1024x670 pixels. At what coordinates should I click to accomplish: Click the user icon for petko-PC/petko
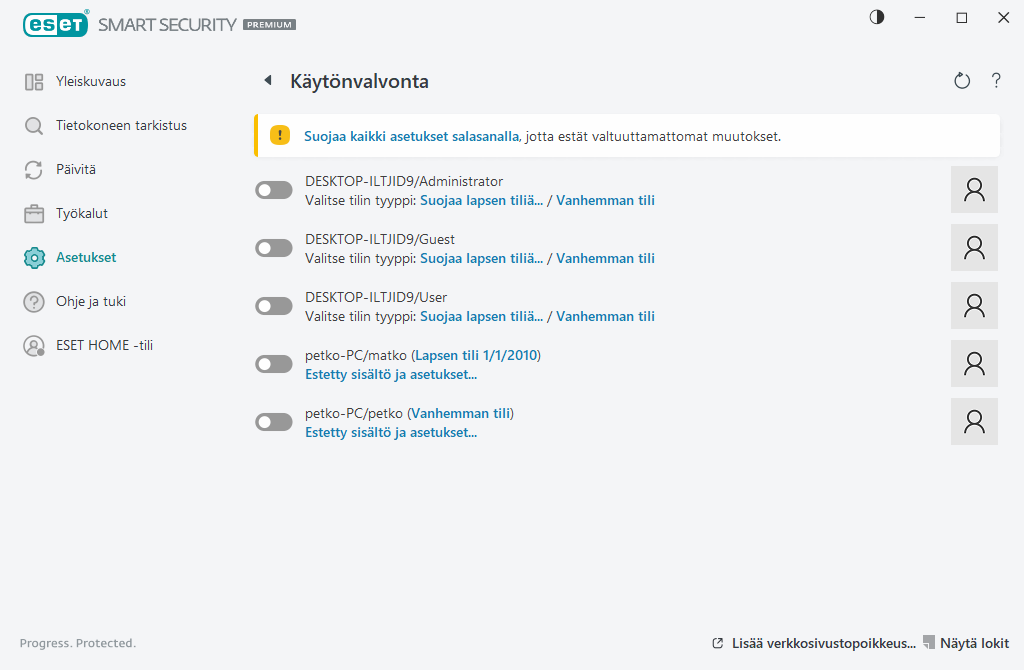tap(974, 422)
